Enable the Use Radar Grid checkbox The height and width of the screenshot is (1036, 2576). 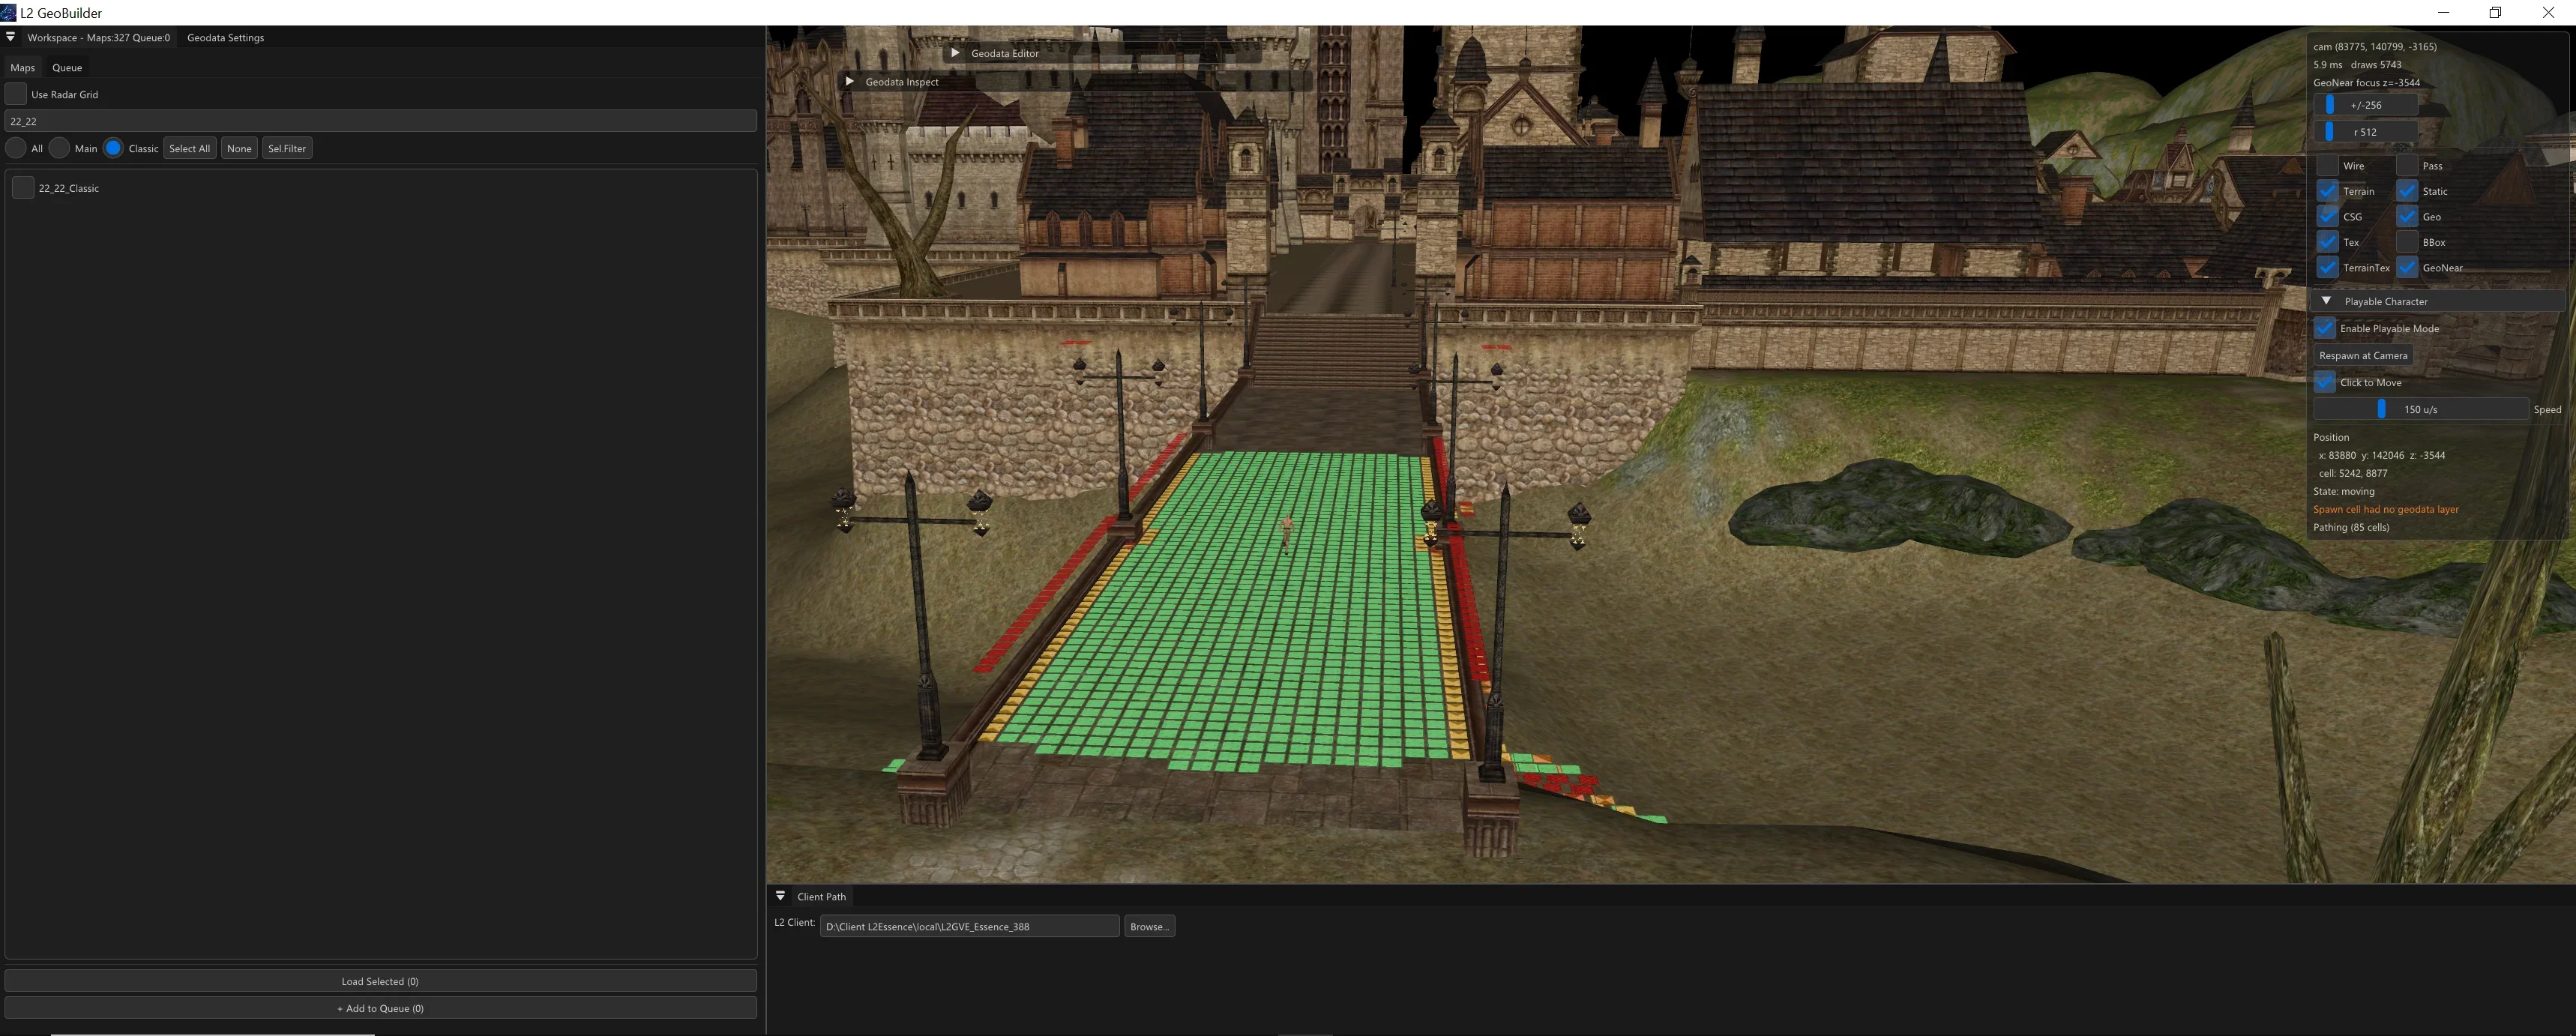(16, 94)
